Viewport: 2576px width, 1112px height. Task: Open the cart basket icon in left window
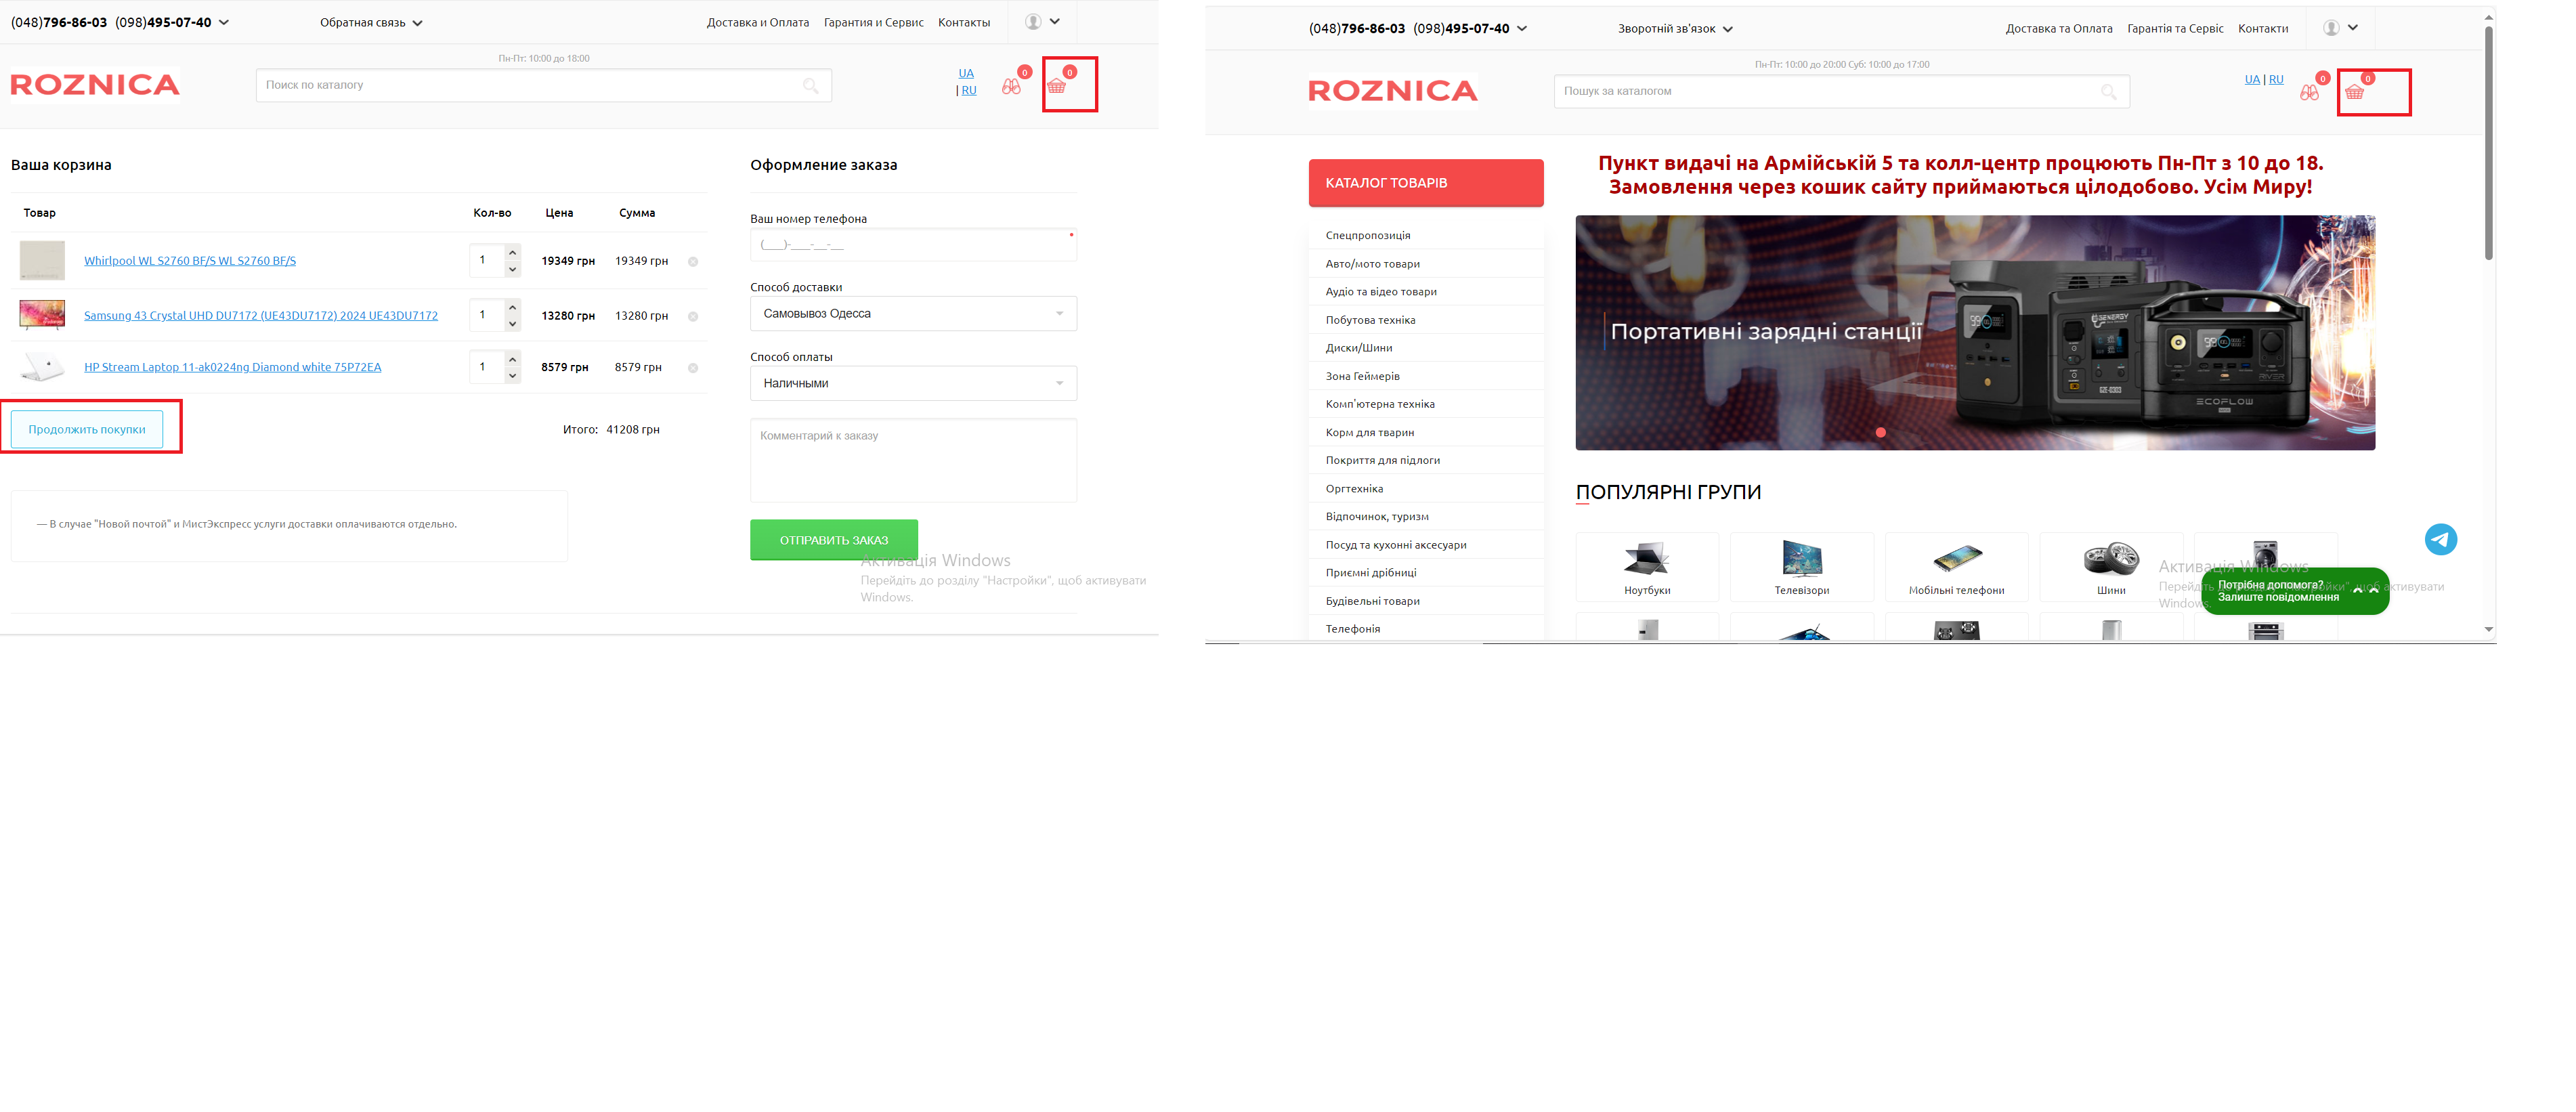coord(1056,86)
